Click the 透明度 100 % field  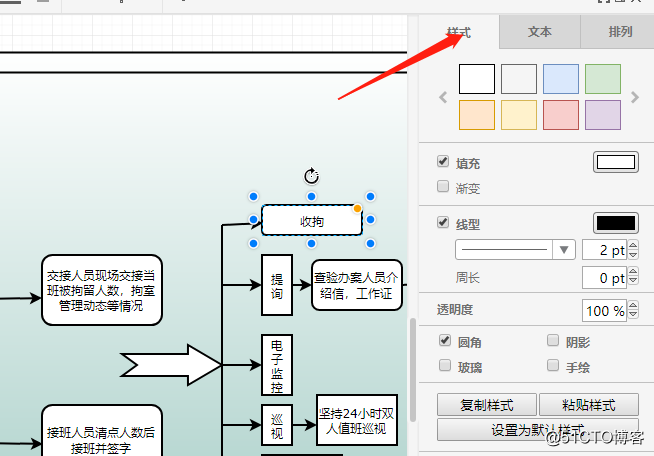click(604, 310)
